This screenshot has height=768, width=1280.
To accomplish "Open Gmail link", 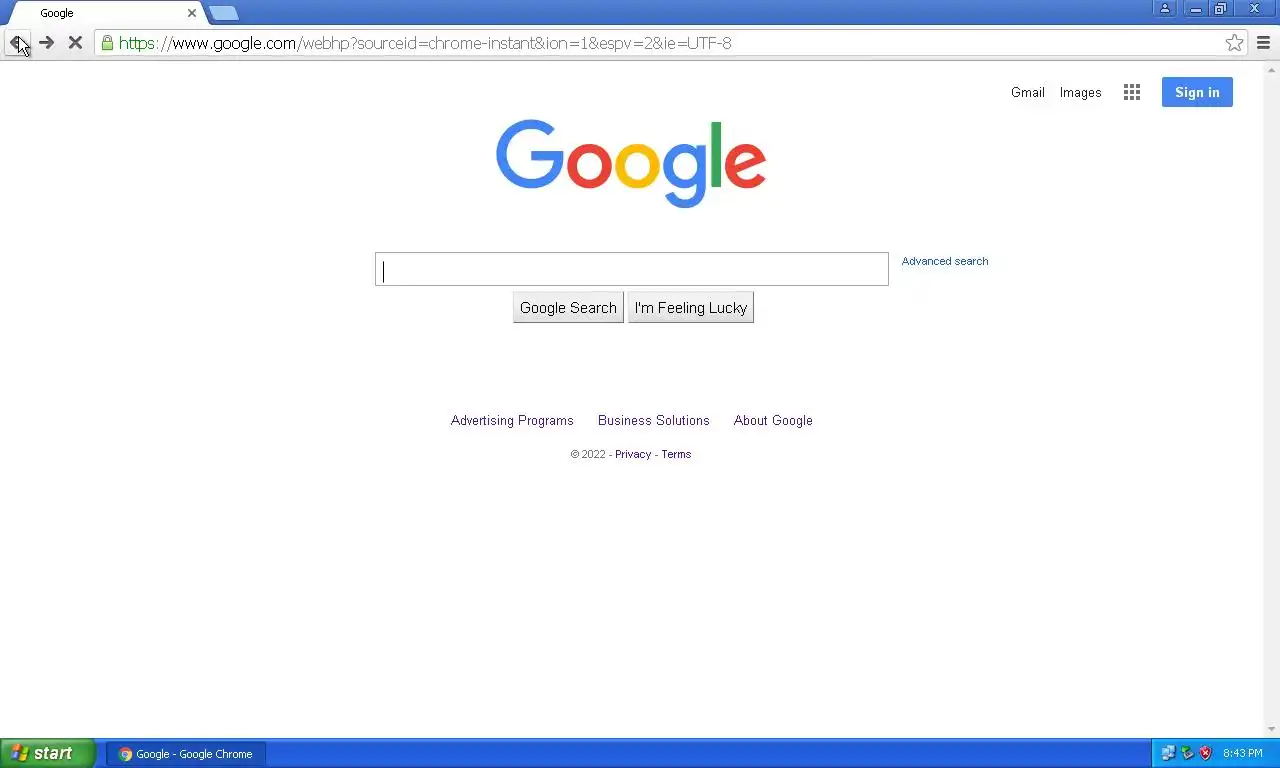I will pos(1027,92).
